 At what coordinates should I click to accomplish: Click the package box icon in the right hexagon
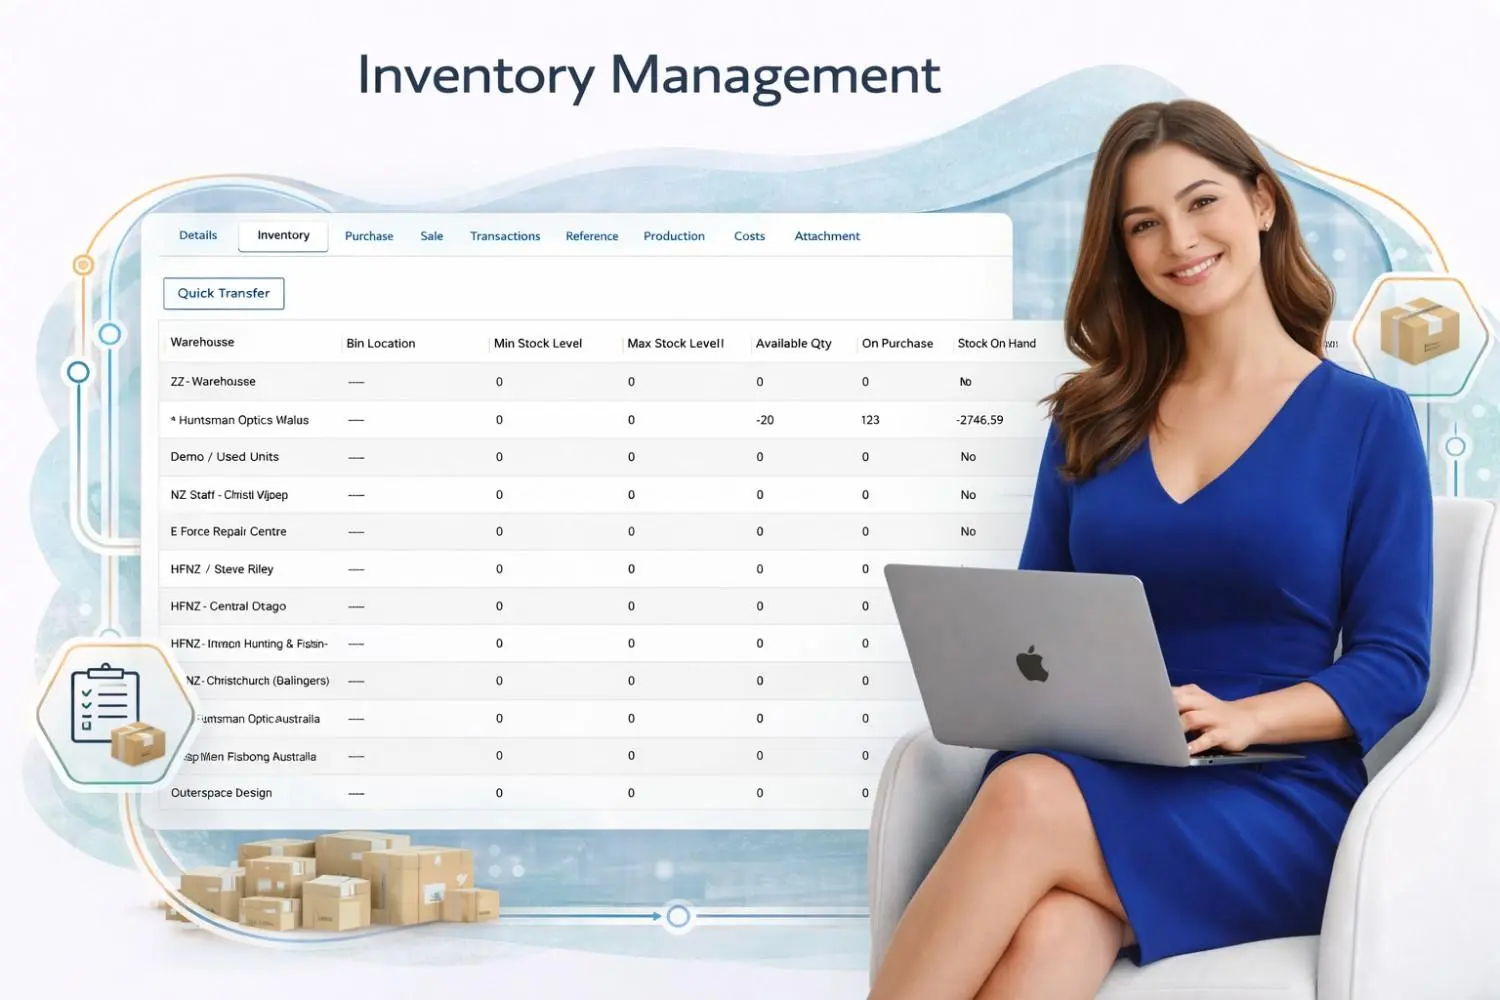[1422, 330]
